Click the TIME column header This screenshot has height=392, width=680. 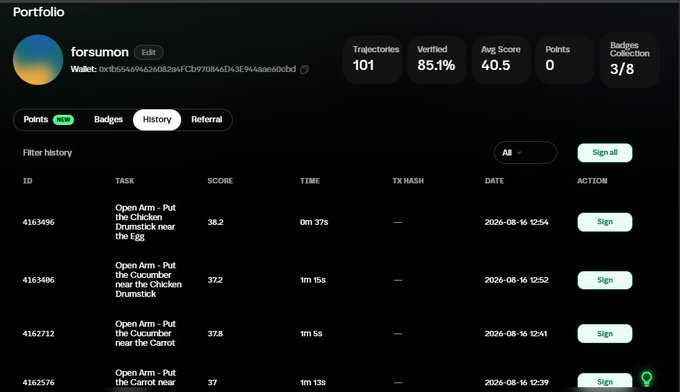point(310,181)
